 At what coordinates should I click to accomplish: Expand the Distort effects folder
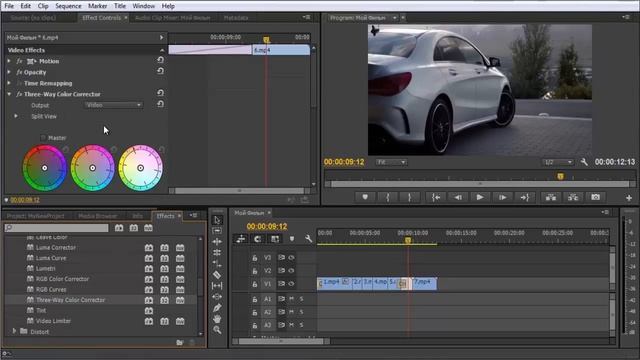(x=15, y=331)
